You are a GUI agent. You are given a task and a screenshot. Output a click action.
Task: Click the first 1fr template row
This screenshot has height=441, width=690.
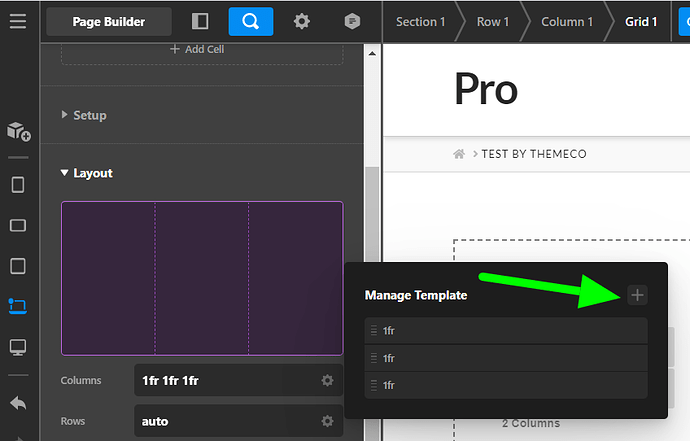pos(505,331)
